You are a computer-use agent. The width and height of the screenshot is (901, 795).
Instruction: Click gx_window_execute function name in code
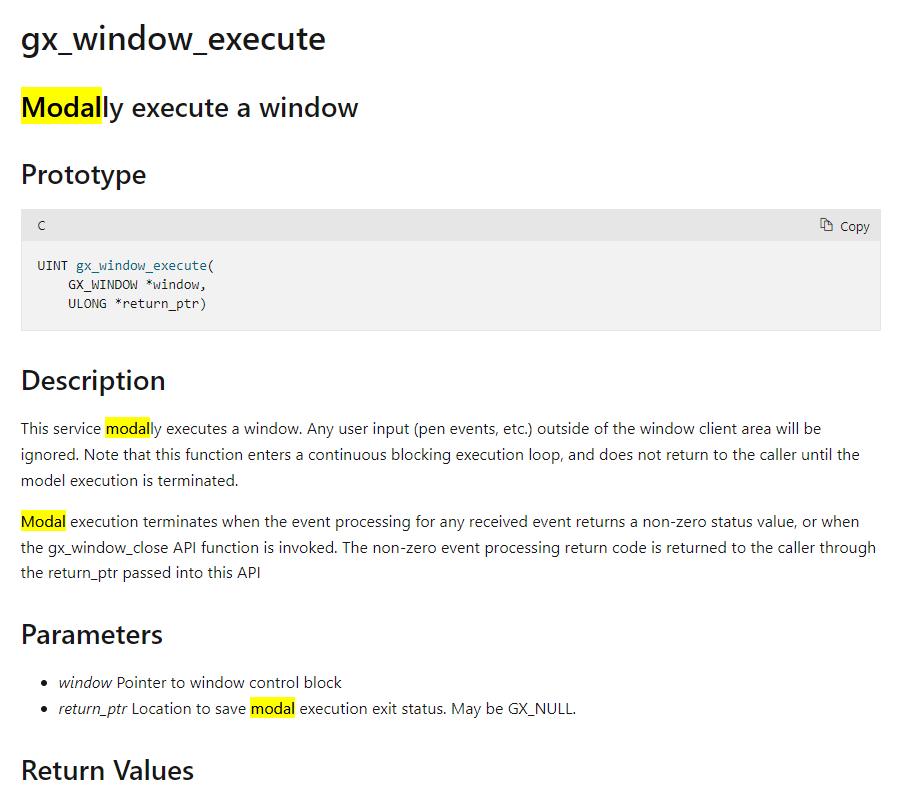(x=141, y=265)
